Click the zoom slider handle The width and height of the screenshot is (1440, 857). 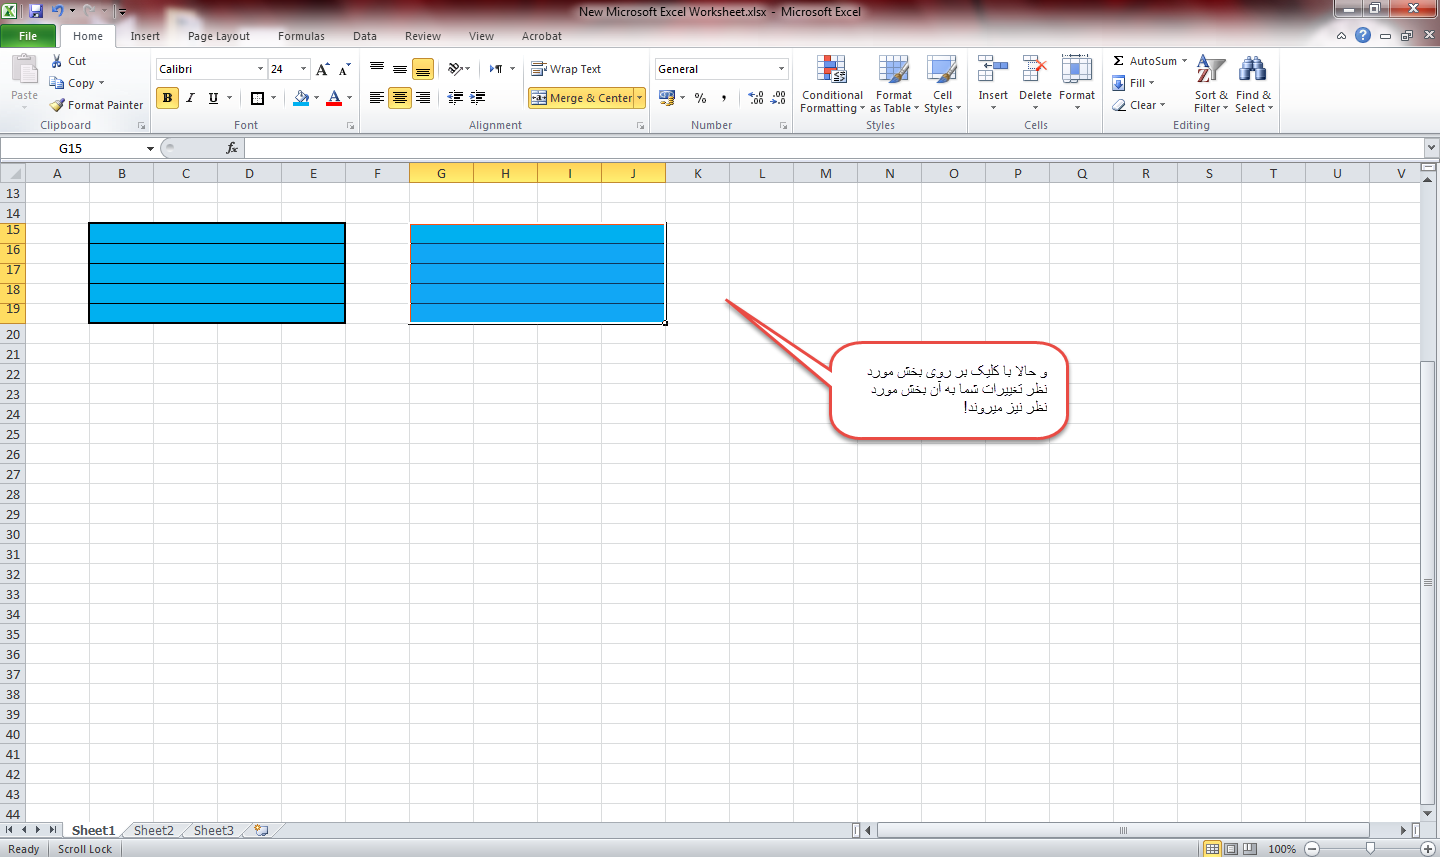pos(1370,848)
